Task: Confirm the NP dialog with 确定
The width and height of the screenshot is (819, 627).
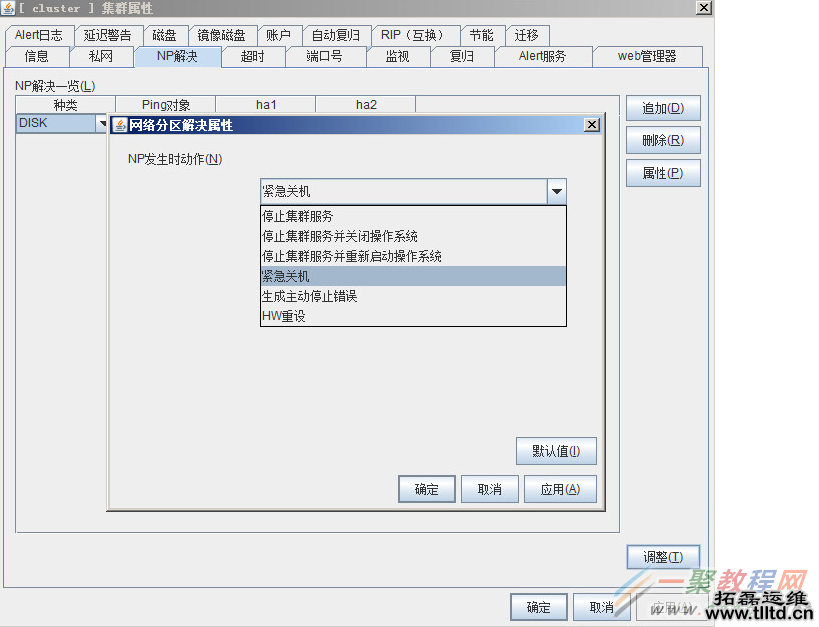Action: coord(426,488)
